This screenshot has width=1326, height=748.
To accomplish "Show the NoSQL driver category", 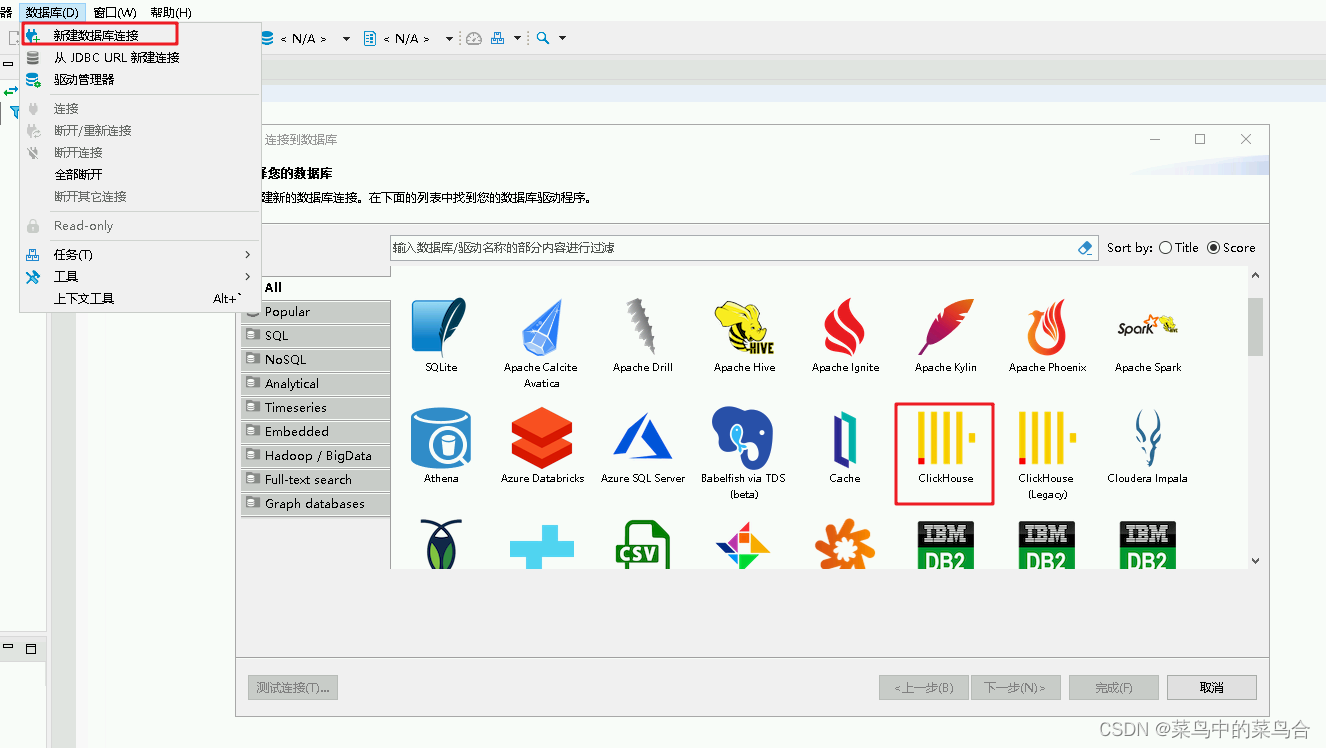I will point(316,360).
